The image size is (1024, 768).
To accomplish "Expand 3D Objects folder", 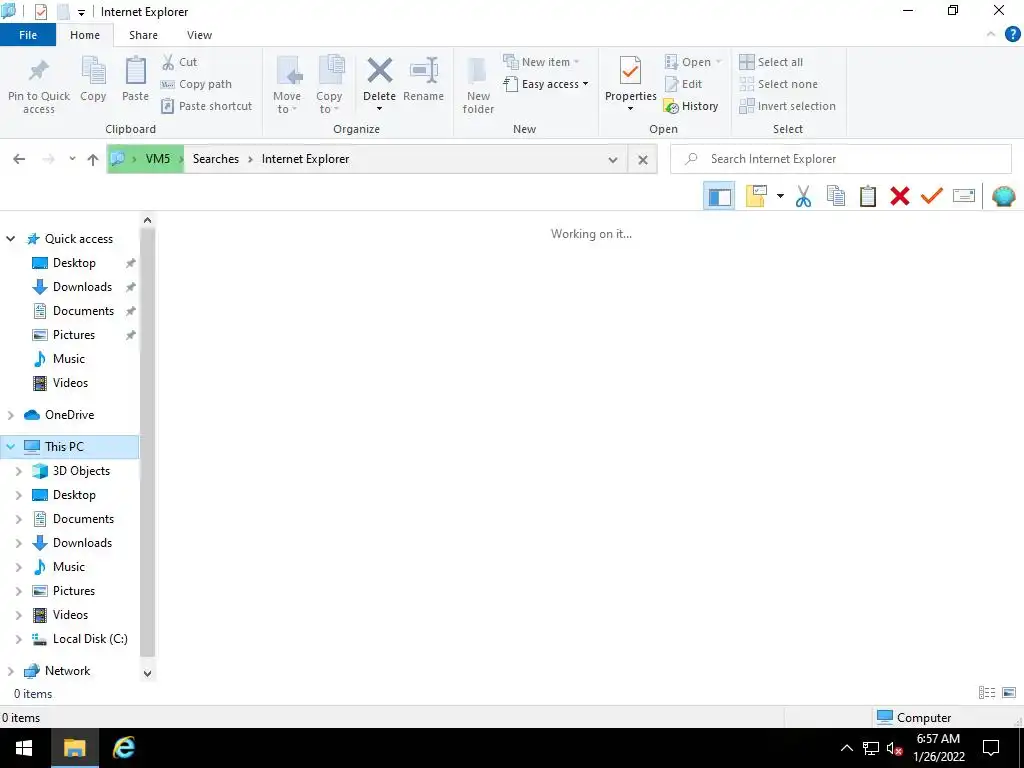I will pyautogui.click(x=18, y=471).
